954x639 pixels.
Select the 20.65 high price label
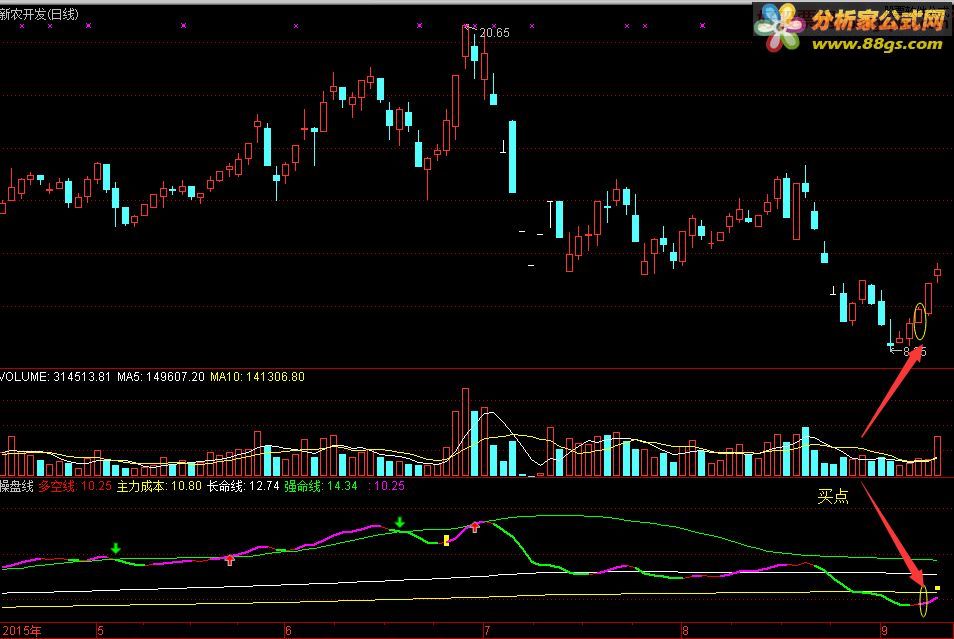494,33
